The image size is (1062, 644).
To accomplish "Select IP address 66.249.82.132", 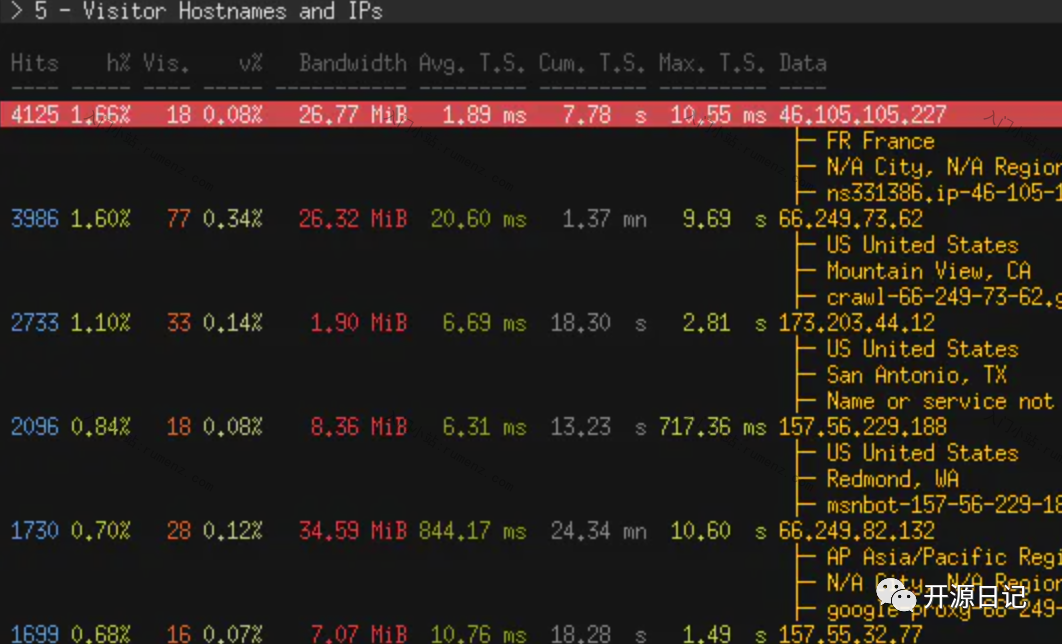I will (x=856, y=530).
